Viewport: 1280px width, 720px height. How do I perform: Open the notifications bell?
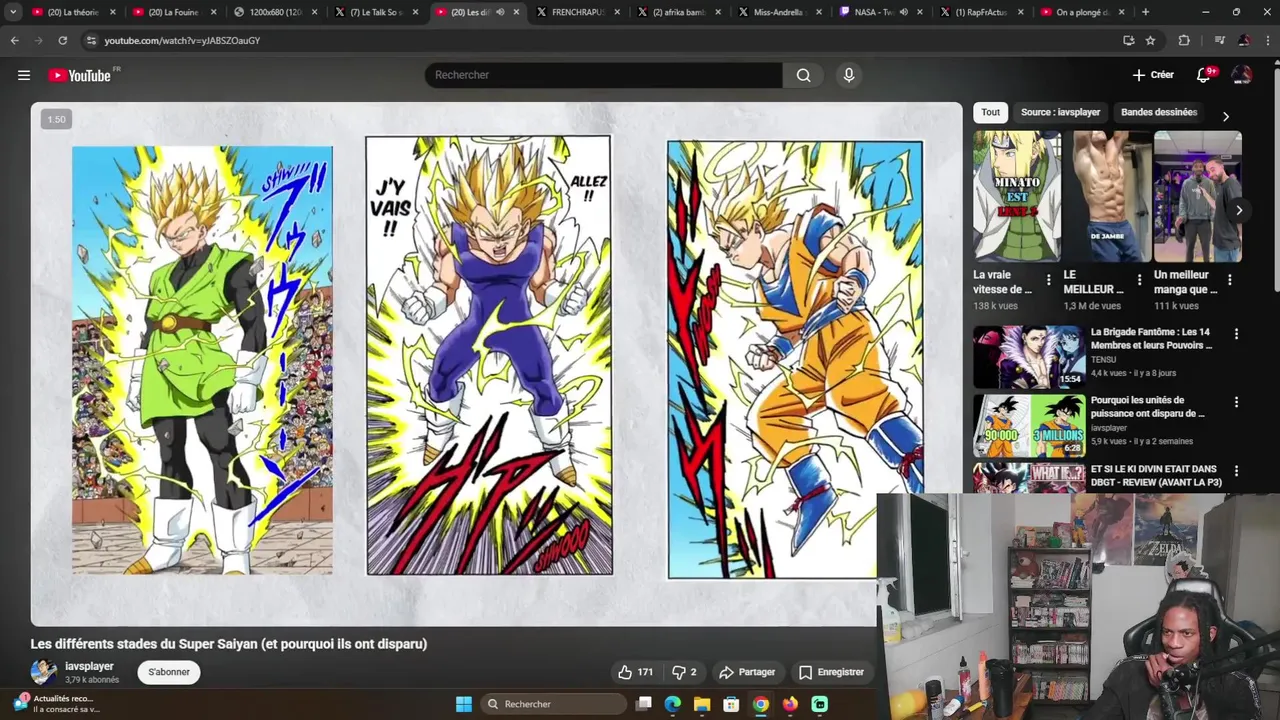pos(1204,75)
